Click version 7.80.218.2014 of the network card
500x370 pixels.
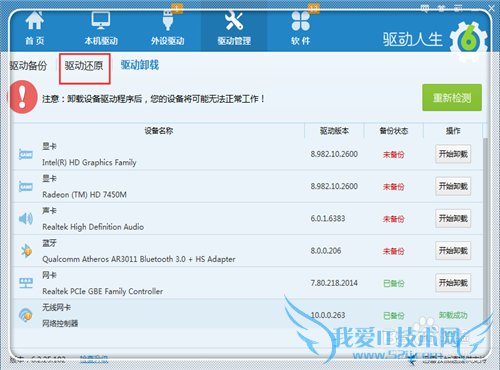(x=334, y=283)
